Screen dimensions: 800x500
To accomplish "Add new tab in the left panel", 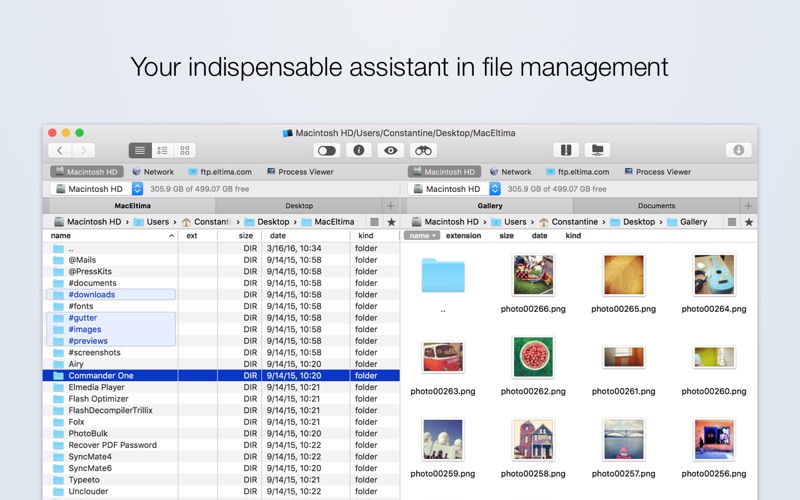I will 390,206.
